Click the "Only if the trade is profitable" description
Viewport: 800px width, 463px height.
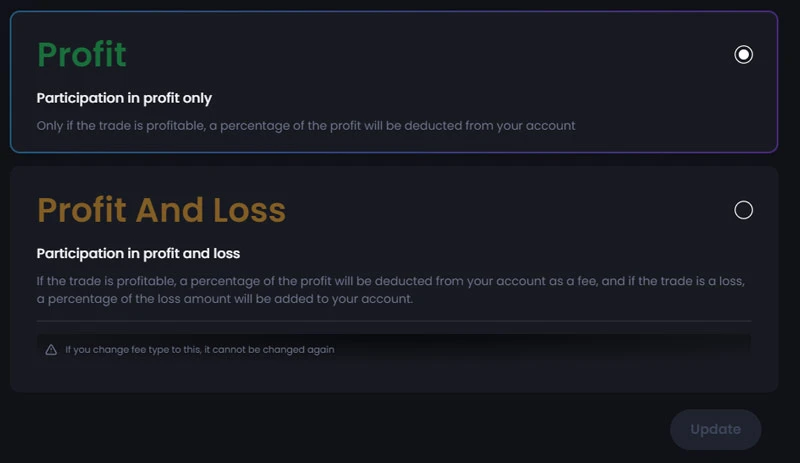click(305, 126)
